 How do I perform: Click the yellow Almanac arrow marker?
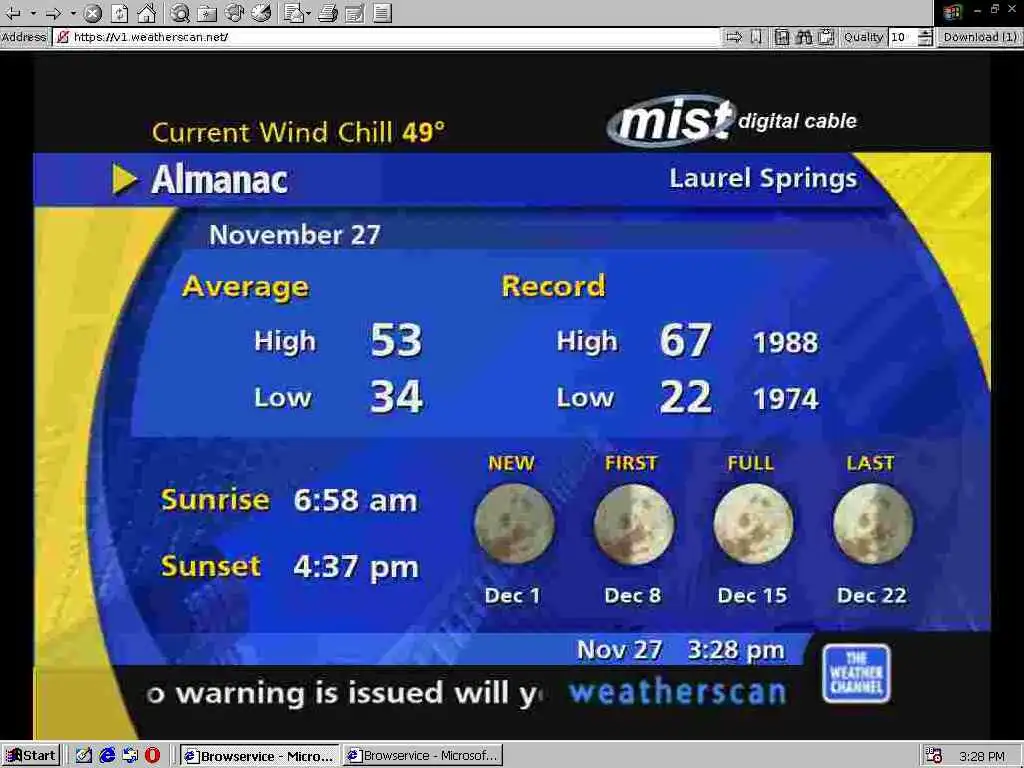coord(124,179)
